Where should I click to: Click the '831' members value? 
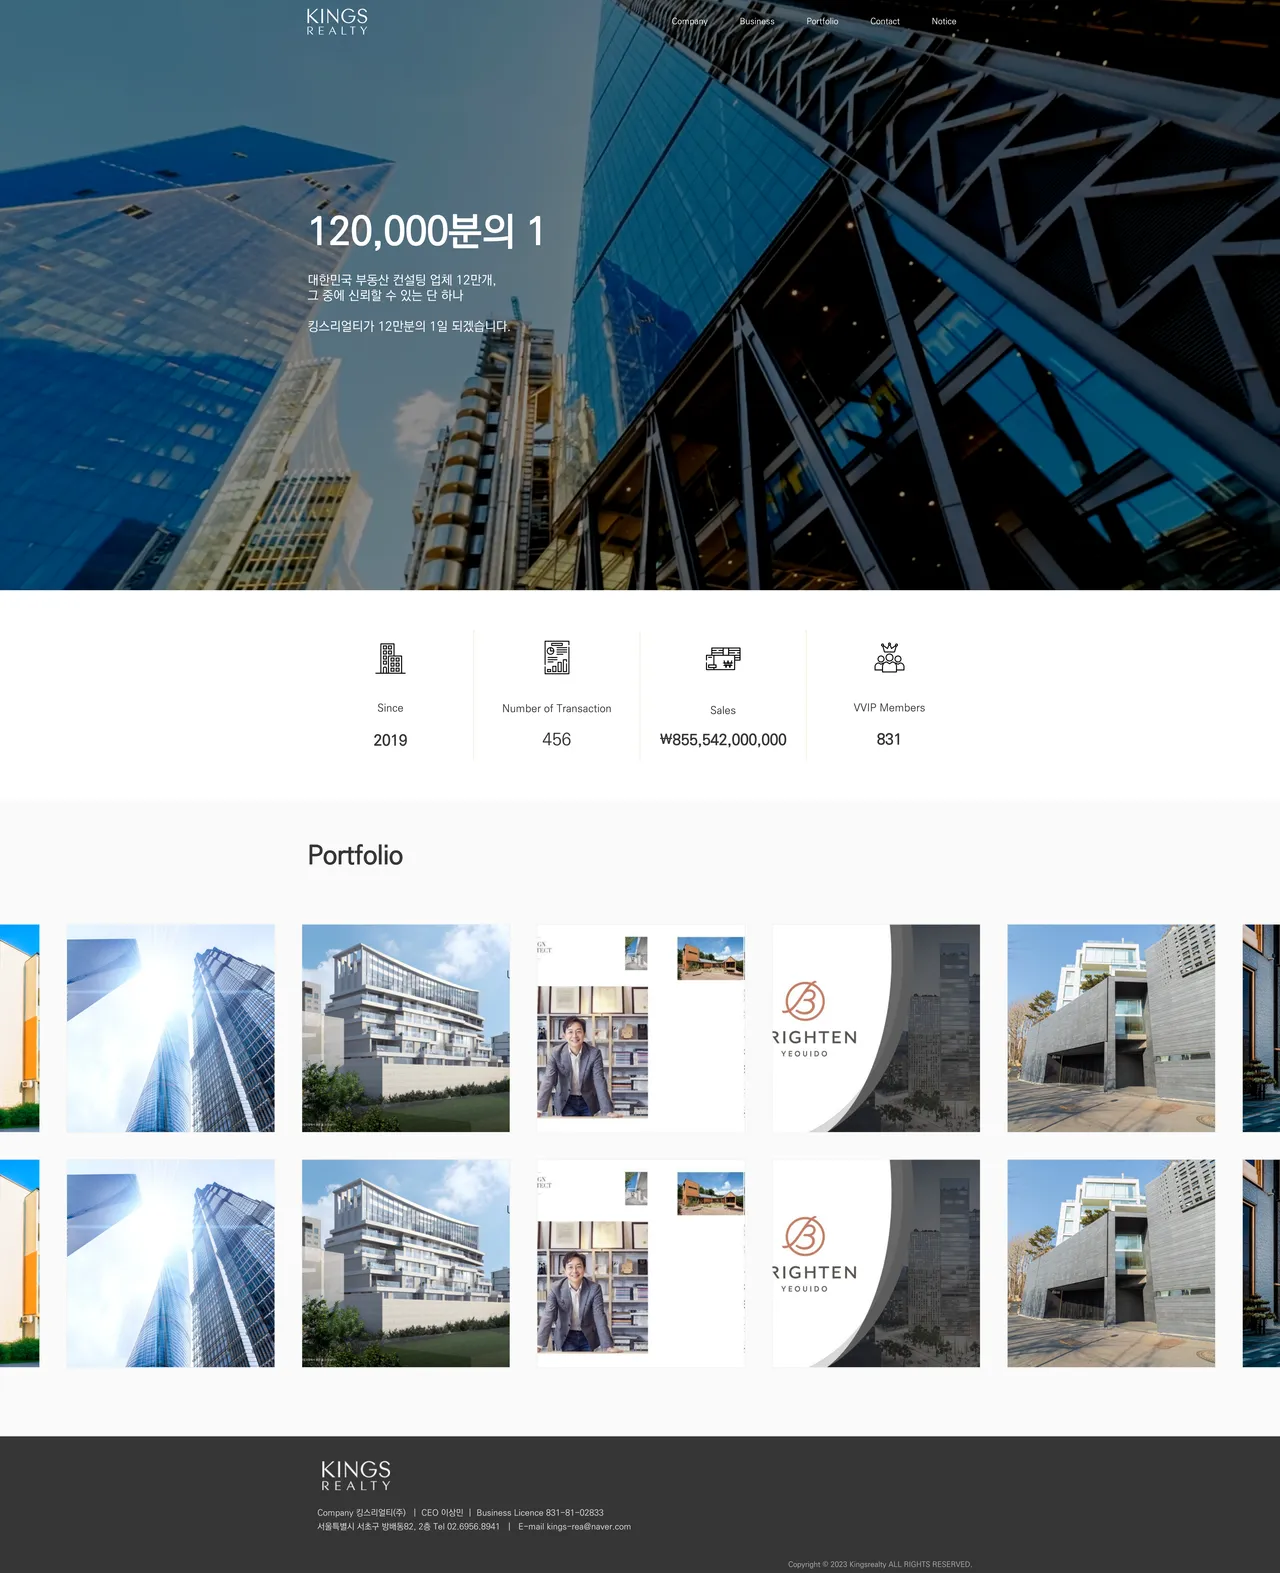pos(889,739)
